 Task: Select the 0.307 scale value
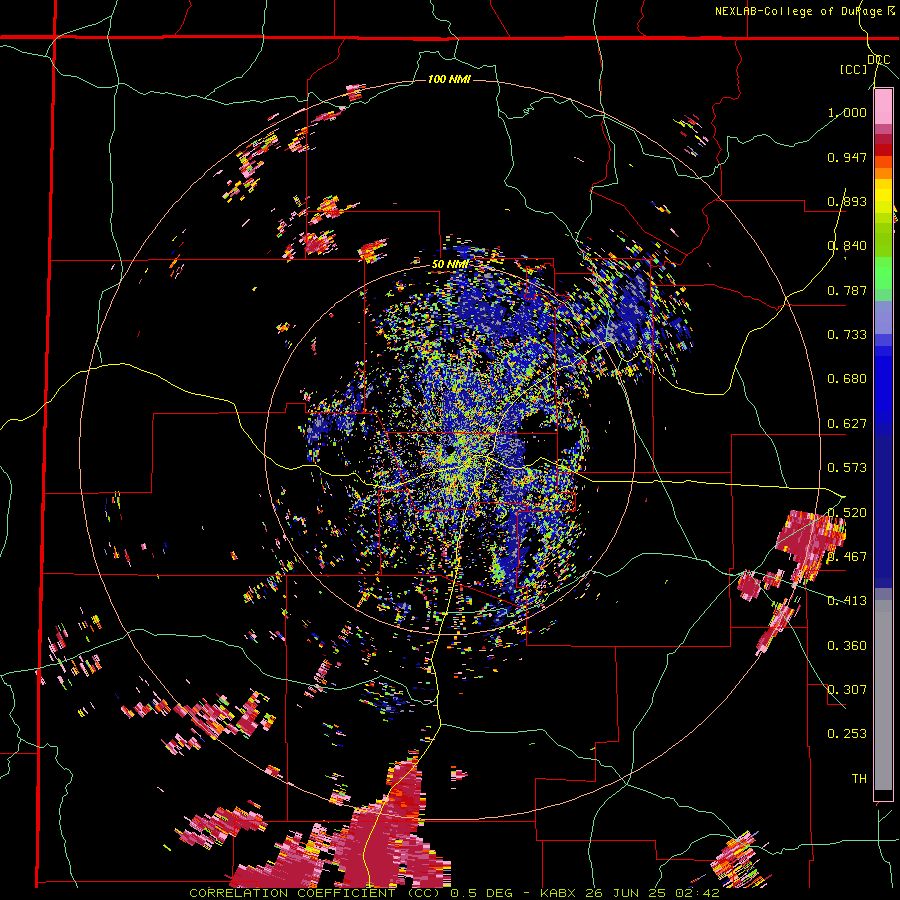[847, 689]
